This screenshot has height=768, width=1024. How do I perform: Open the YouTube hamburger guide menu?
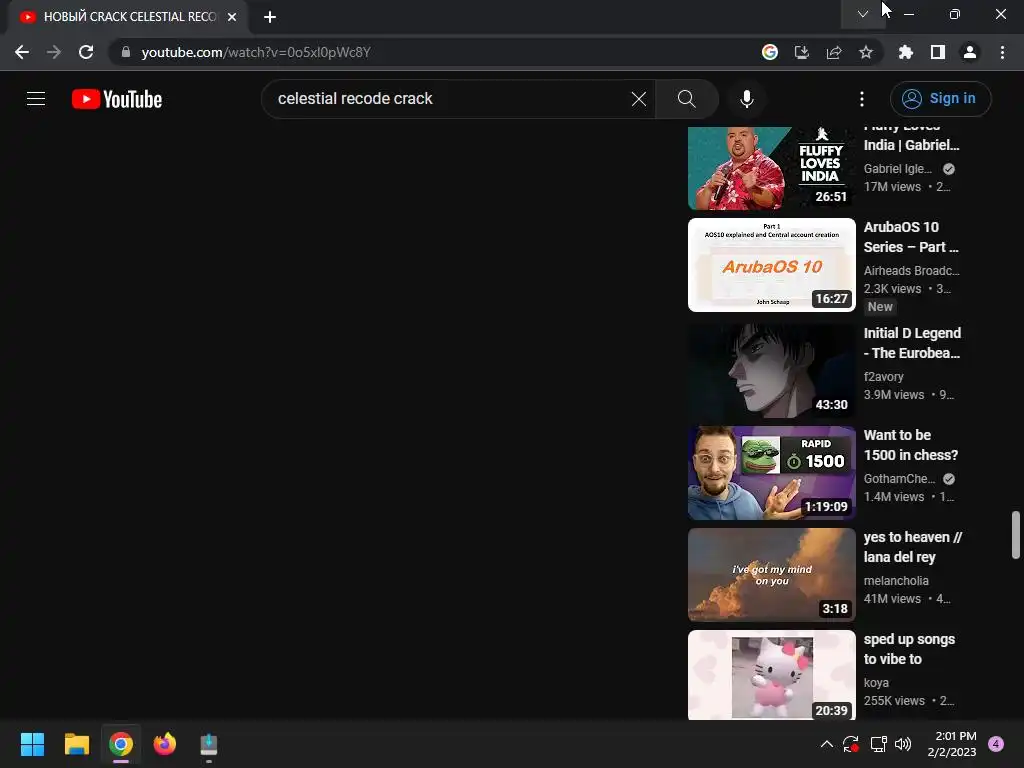click(36, 99)
